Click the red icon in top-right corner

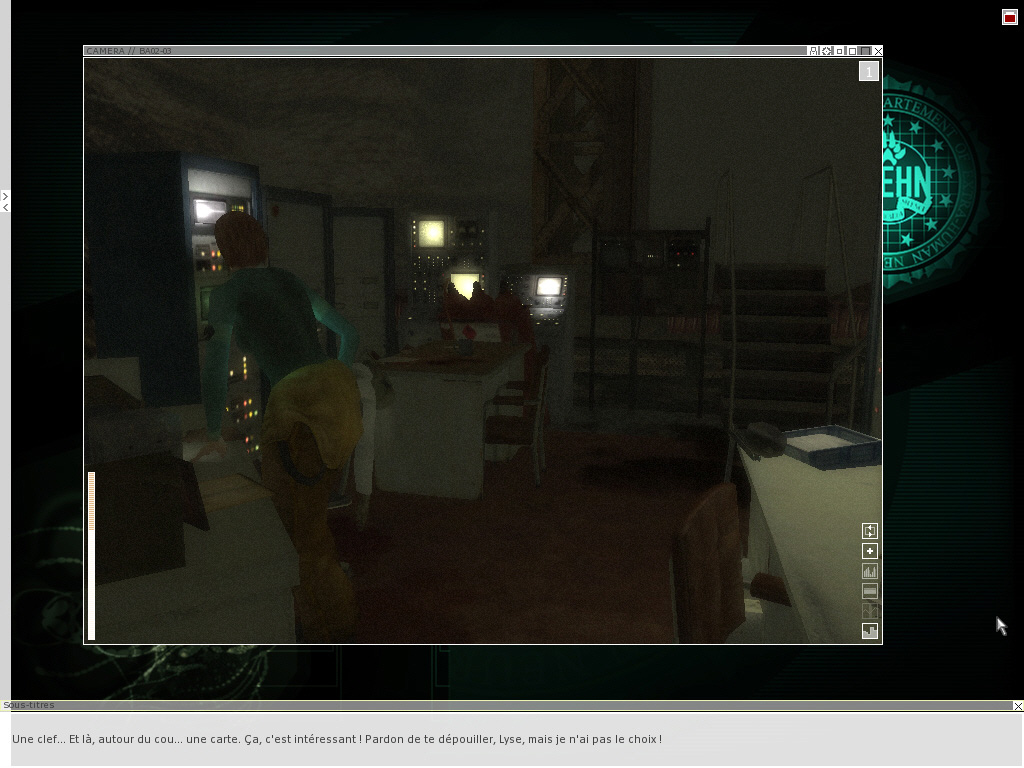1010,17
